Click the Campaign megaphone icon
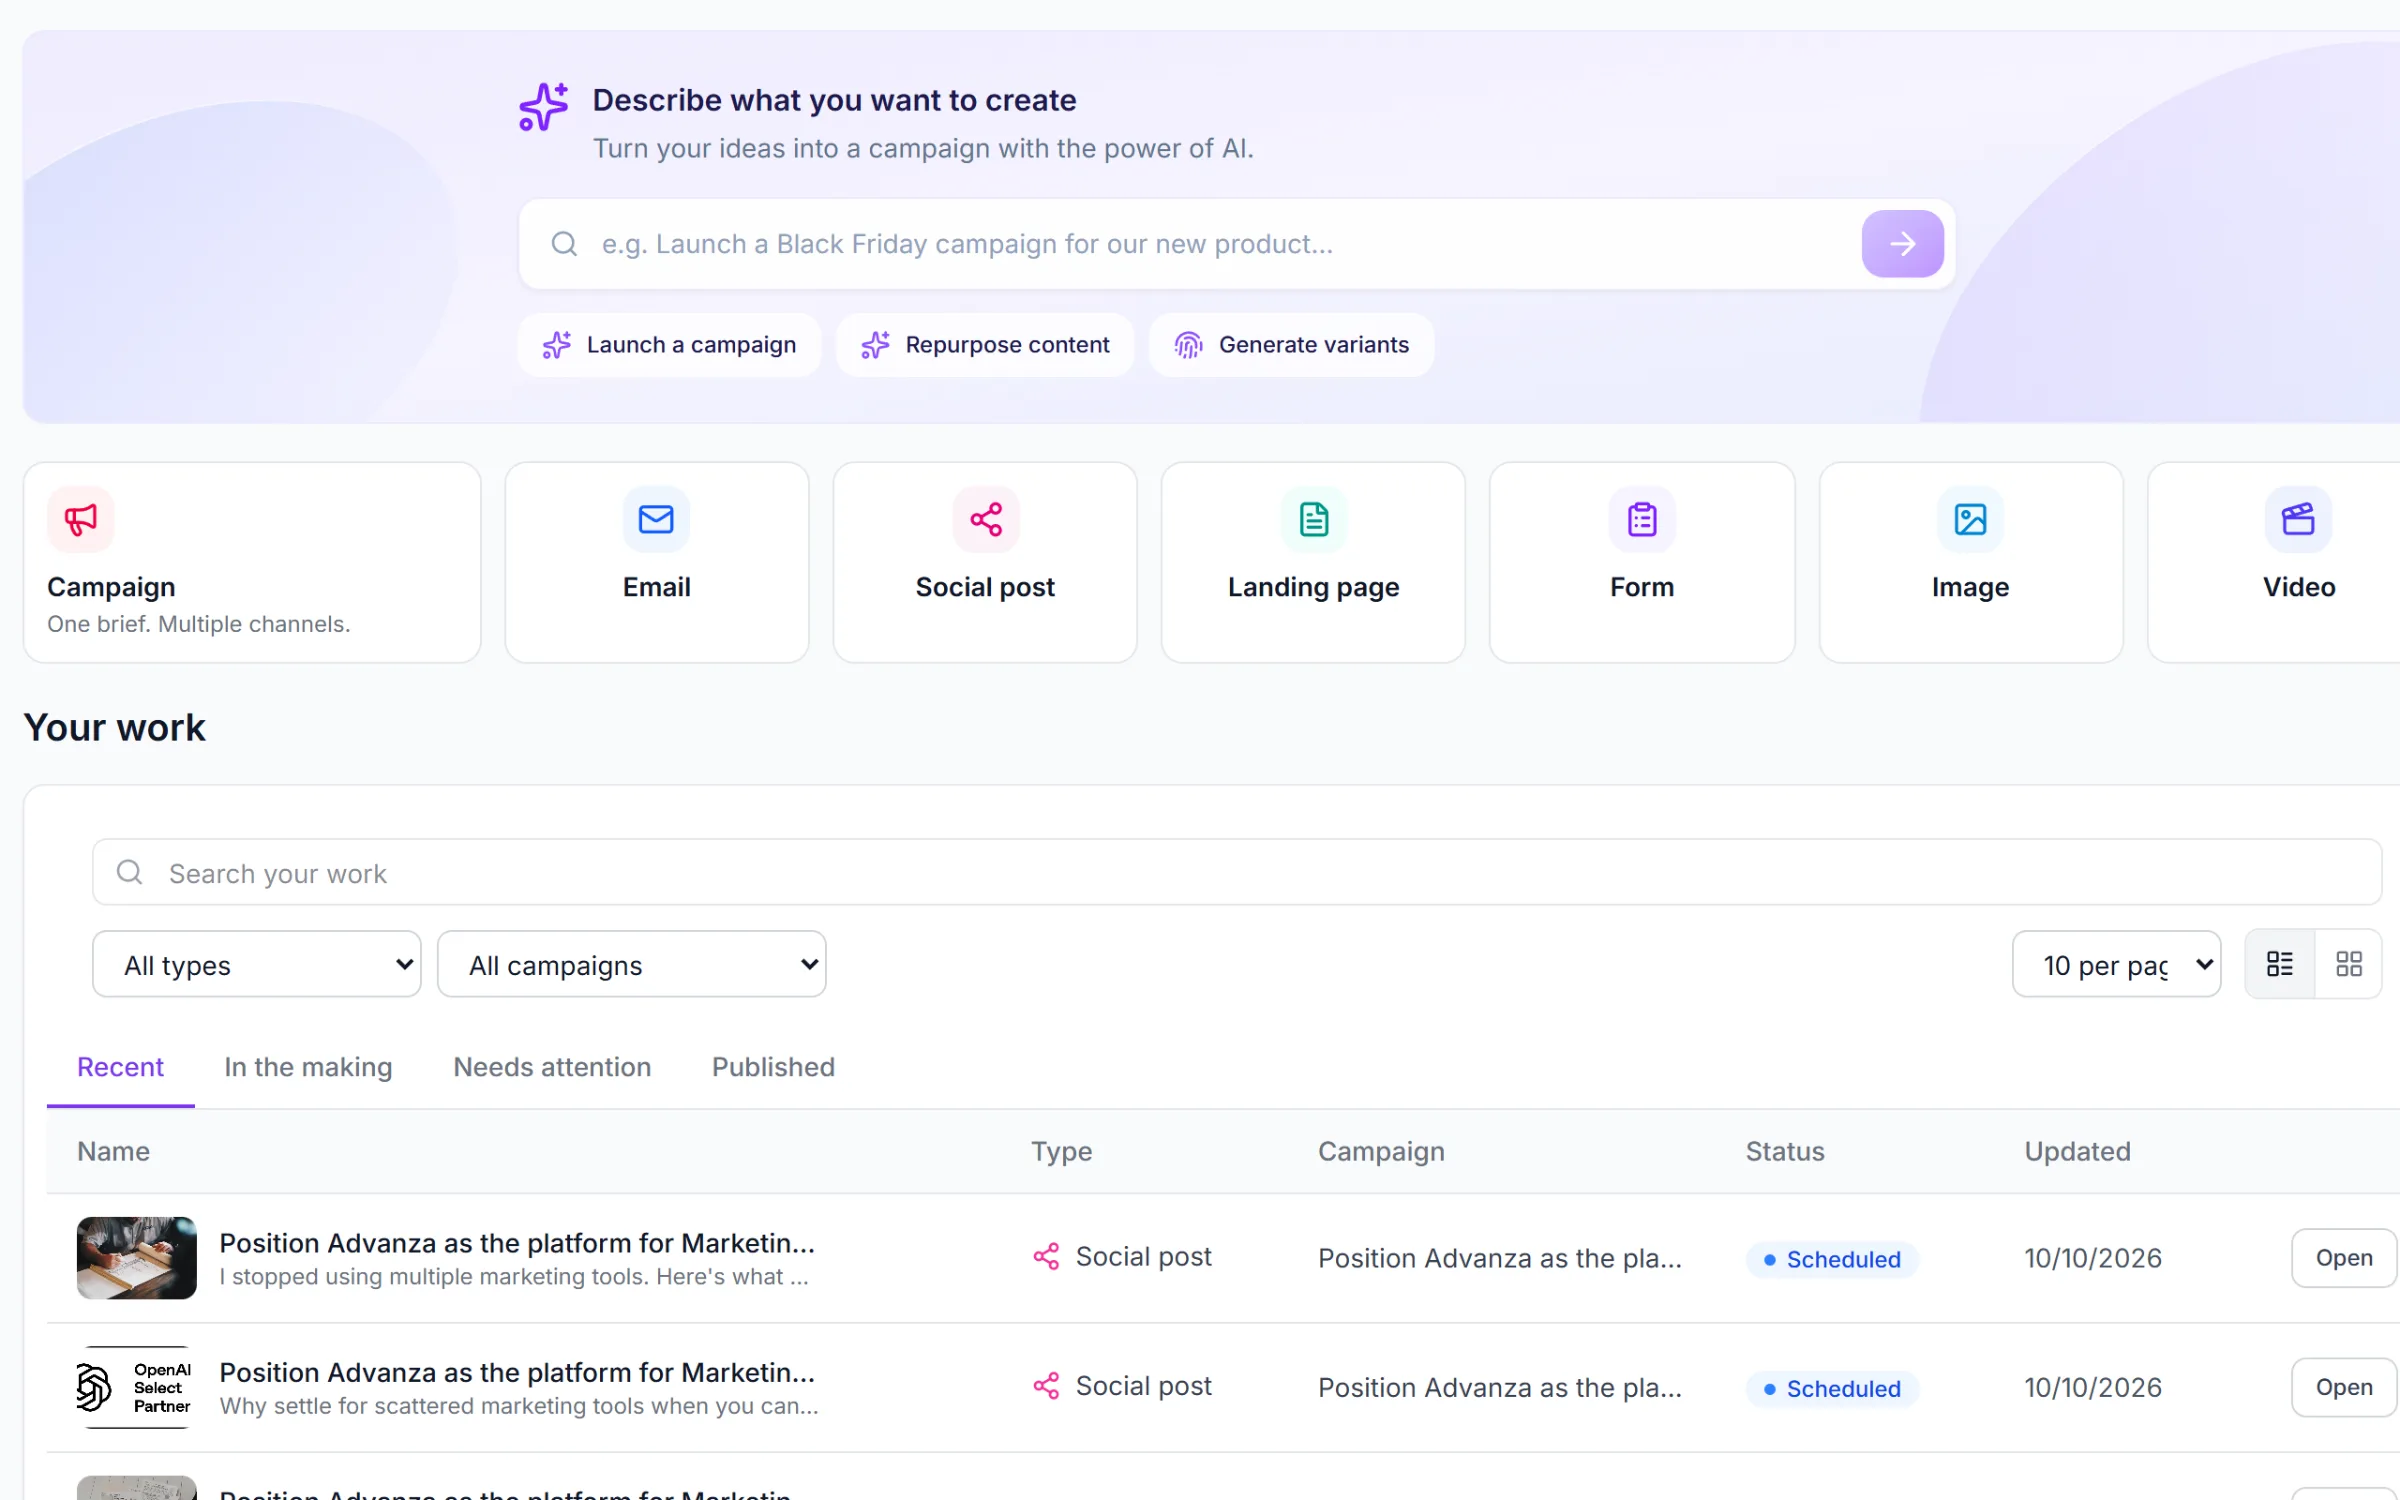 81,519
